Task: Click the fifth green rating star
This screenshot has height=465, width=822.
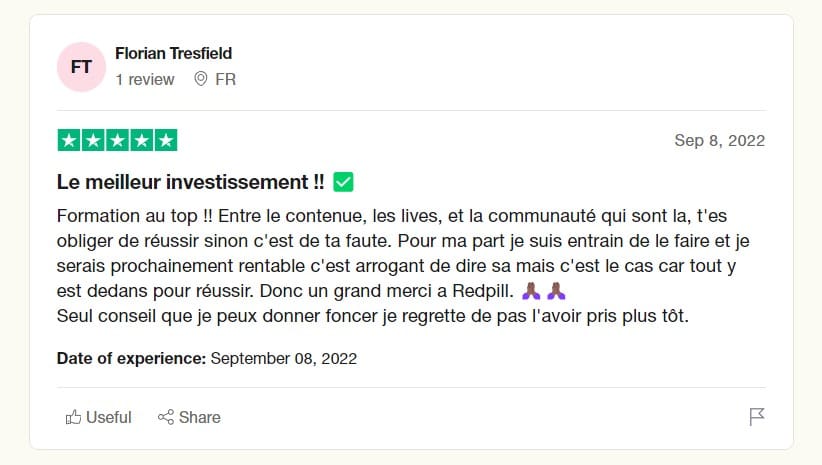Action: [x=166, y=140]
